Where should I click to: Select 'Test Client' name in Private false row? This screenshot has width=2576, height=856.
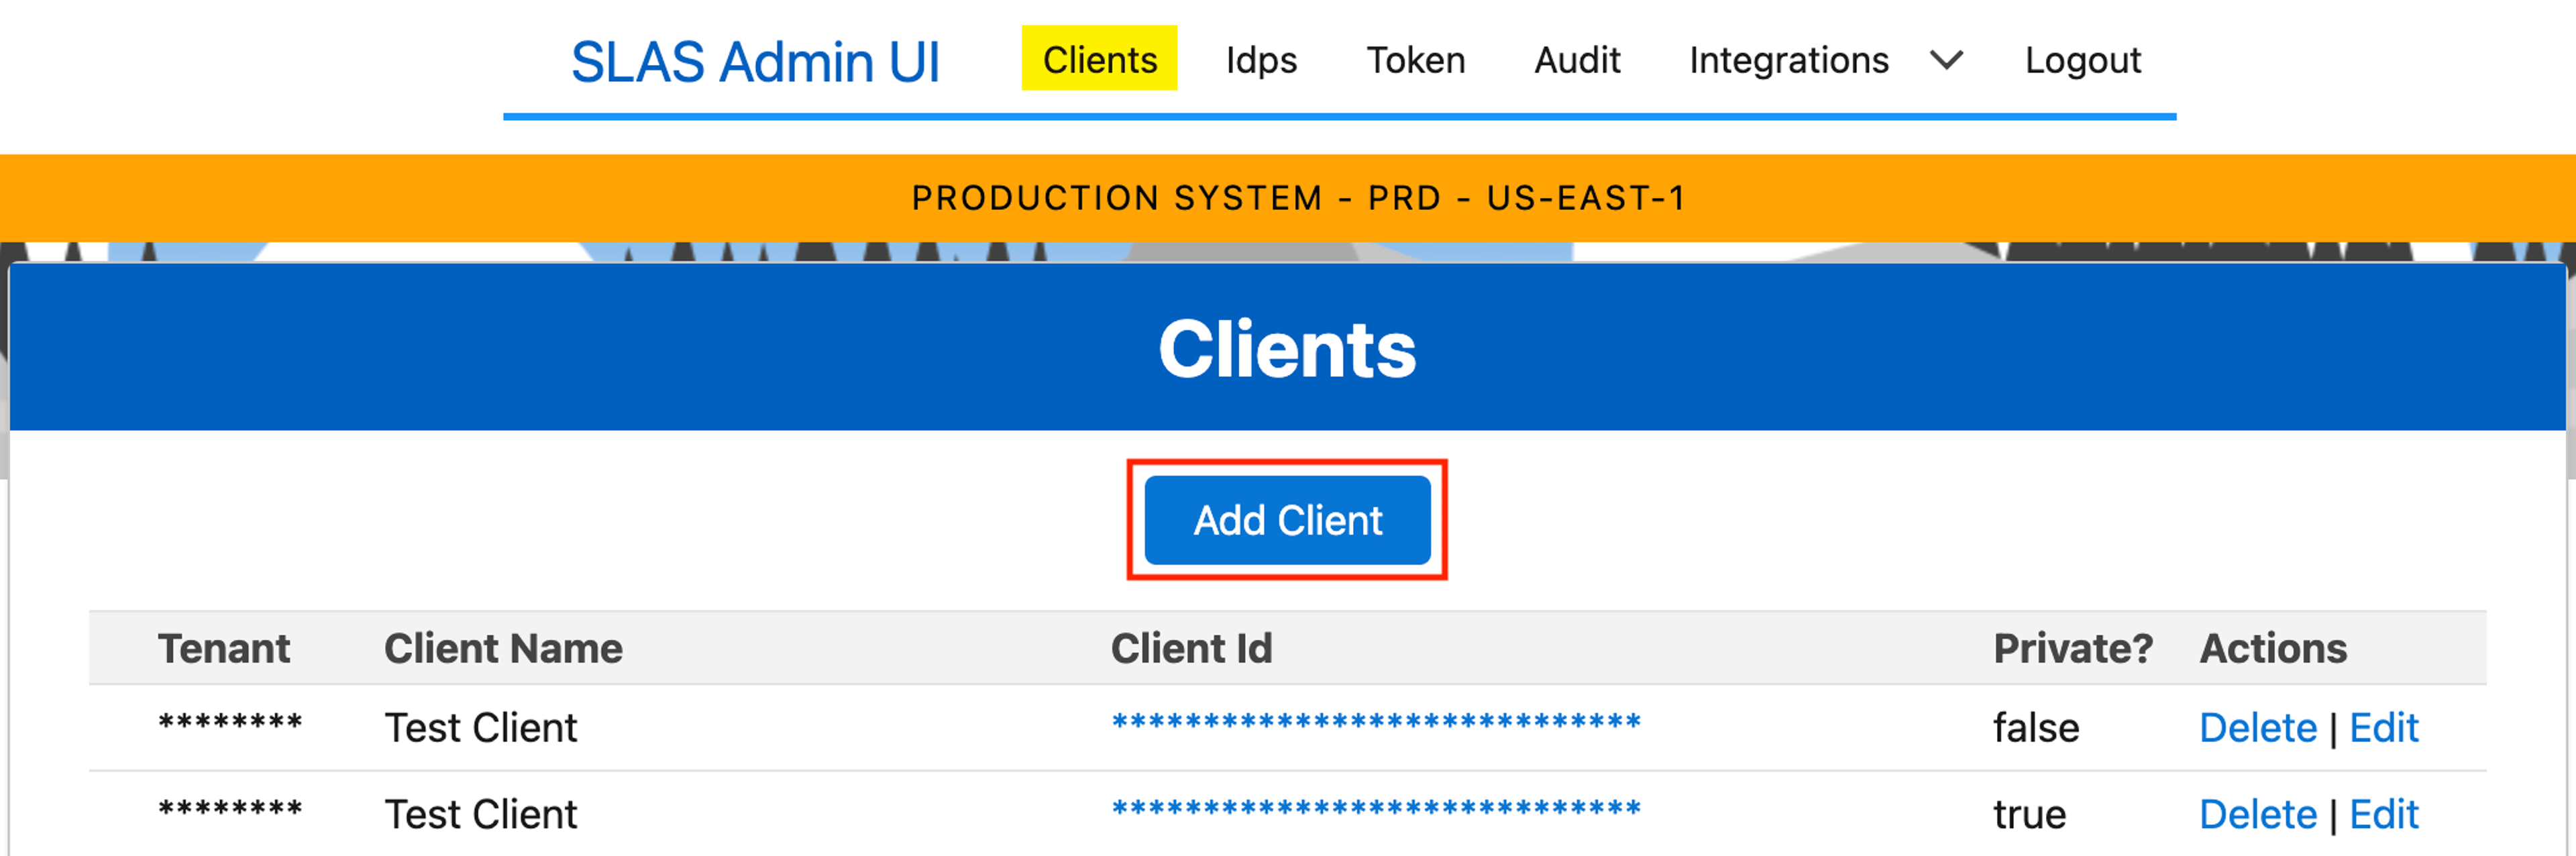481,727
